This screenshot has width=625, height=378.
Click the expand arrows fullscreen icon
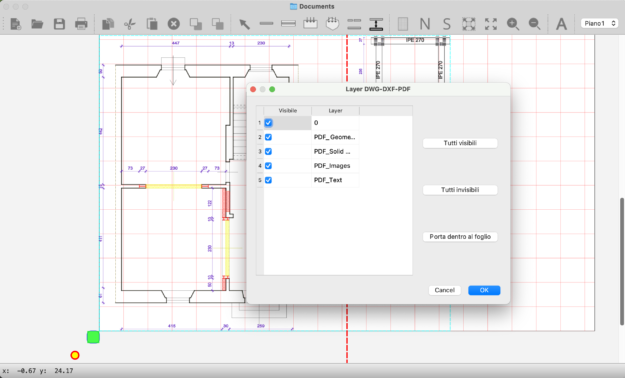491,24
